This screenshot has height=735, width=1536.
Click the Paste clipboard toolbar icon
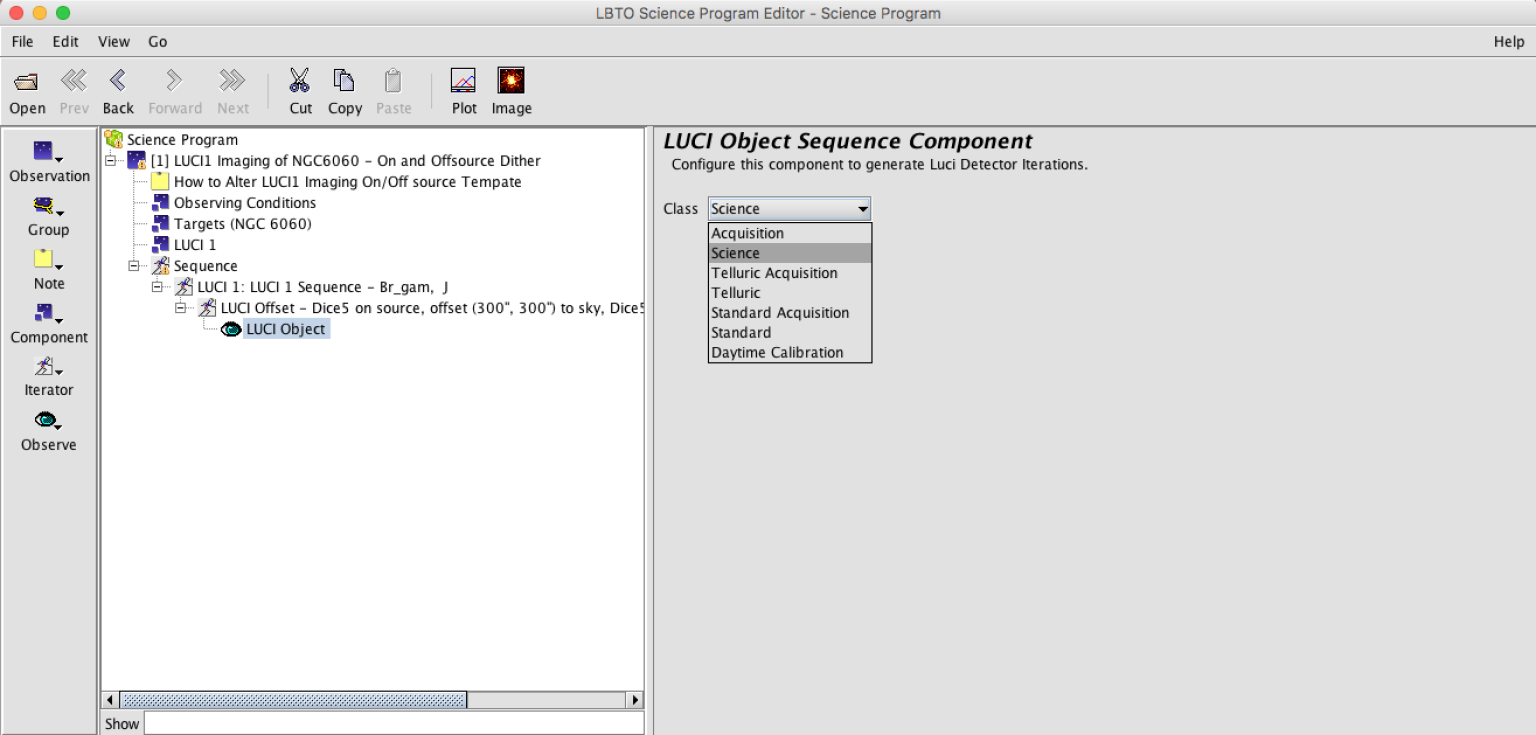(x=393, y=81)
